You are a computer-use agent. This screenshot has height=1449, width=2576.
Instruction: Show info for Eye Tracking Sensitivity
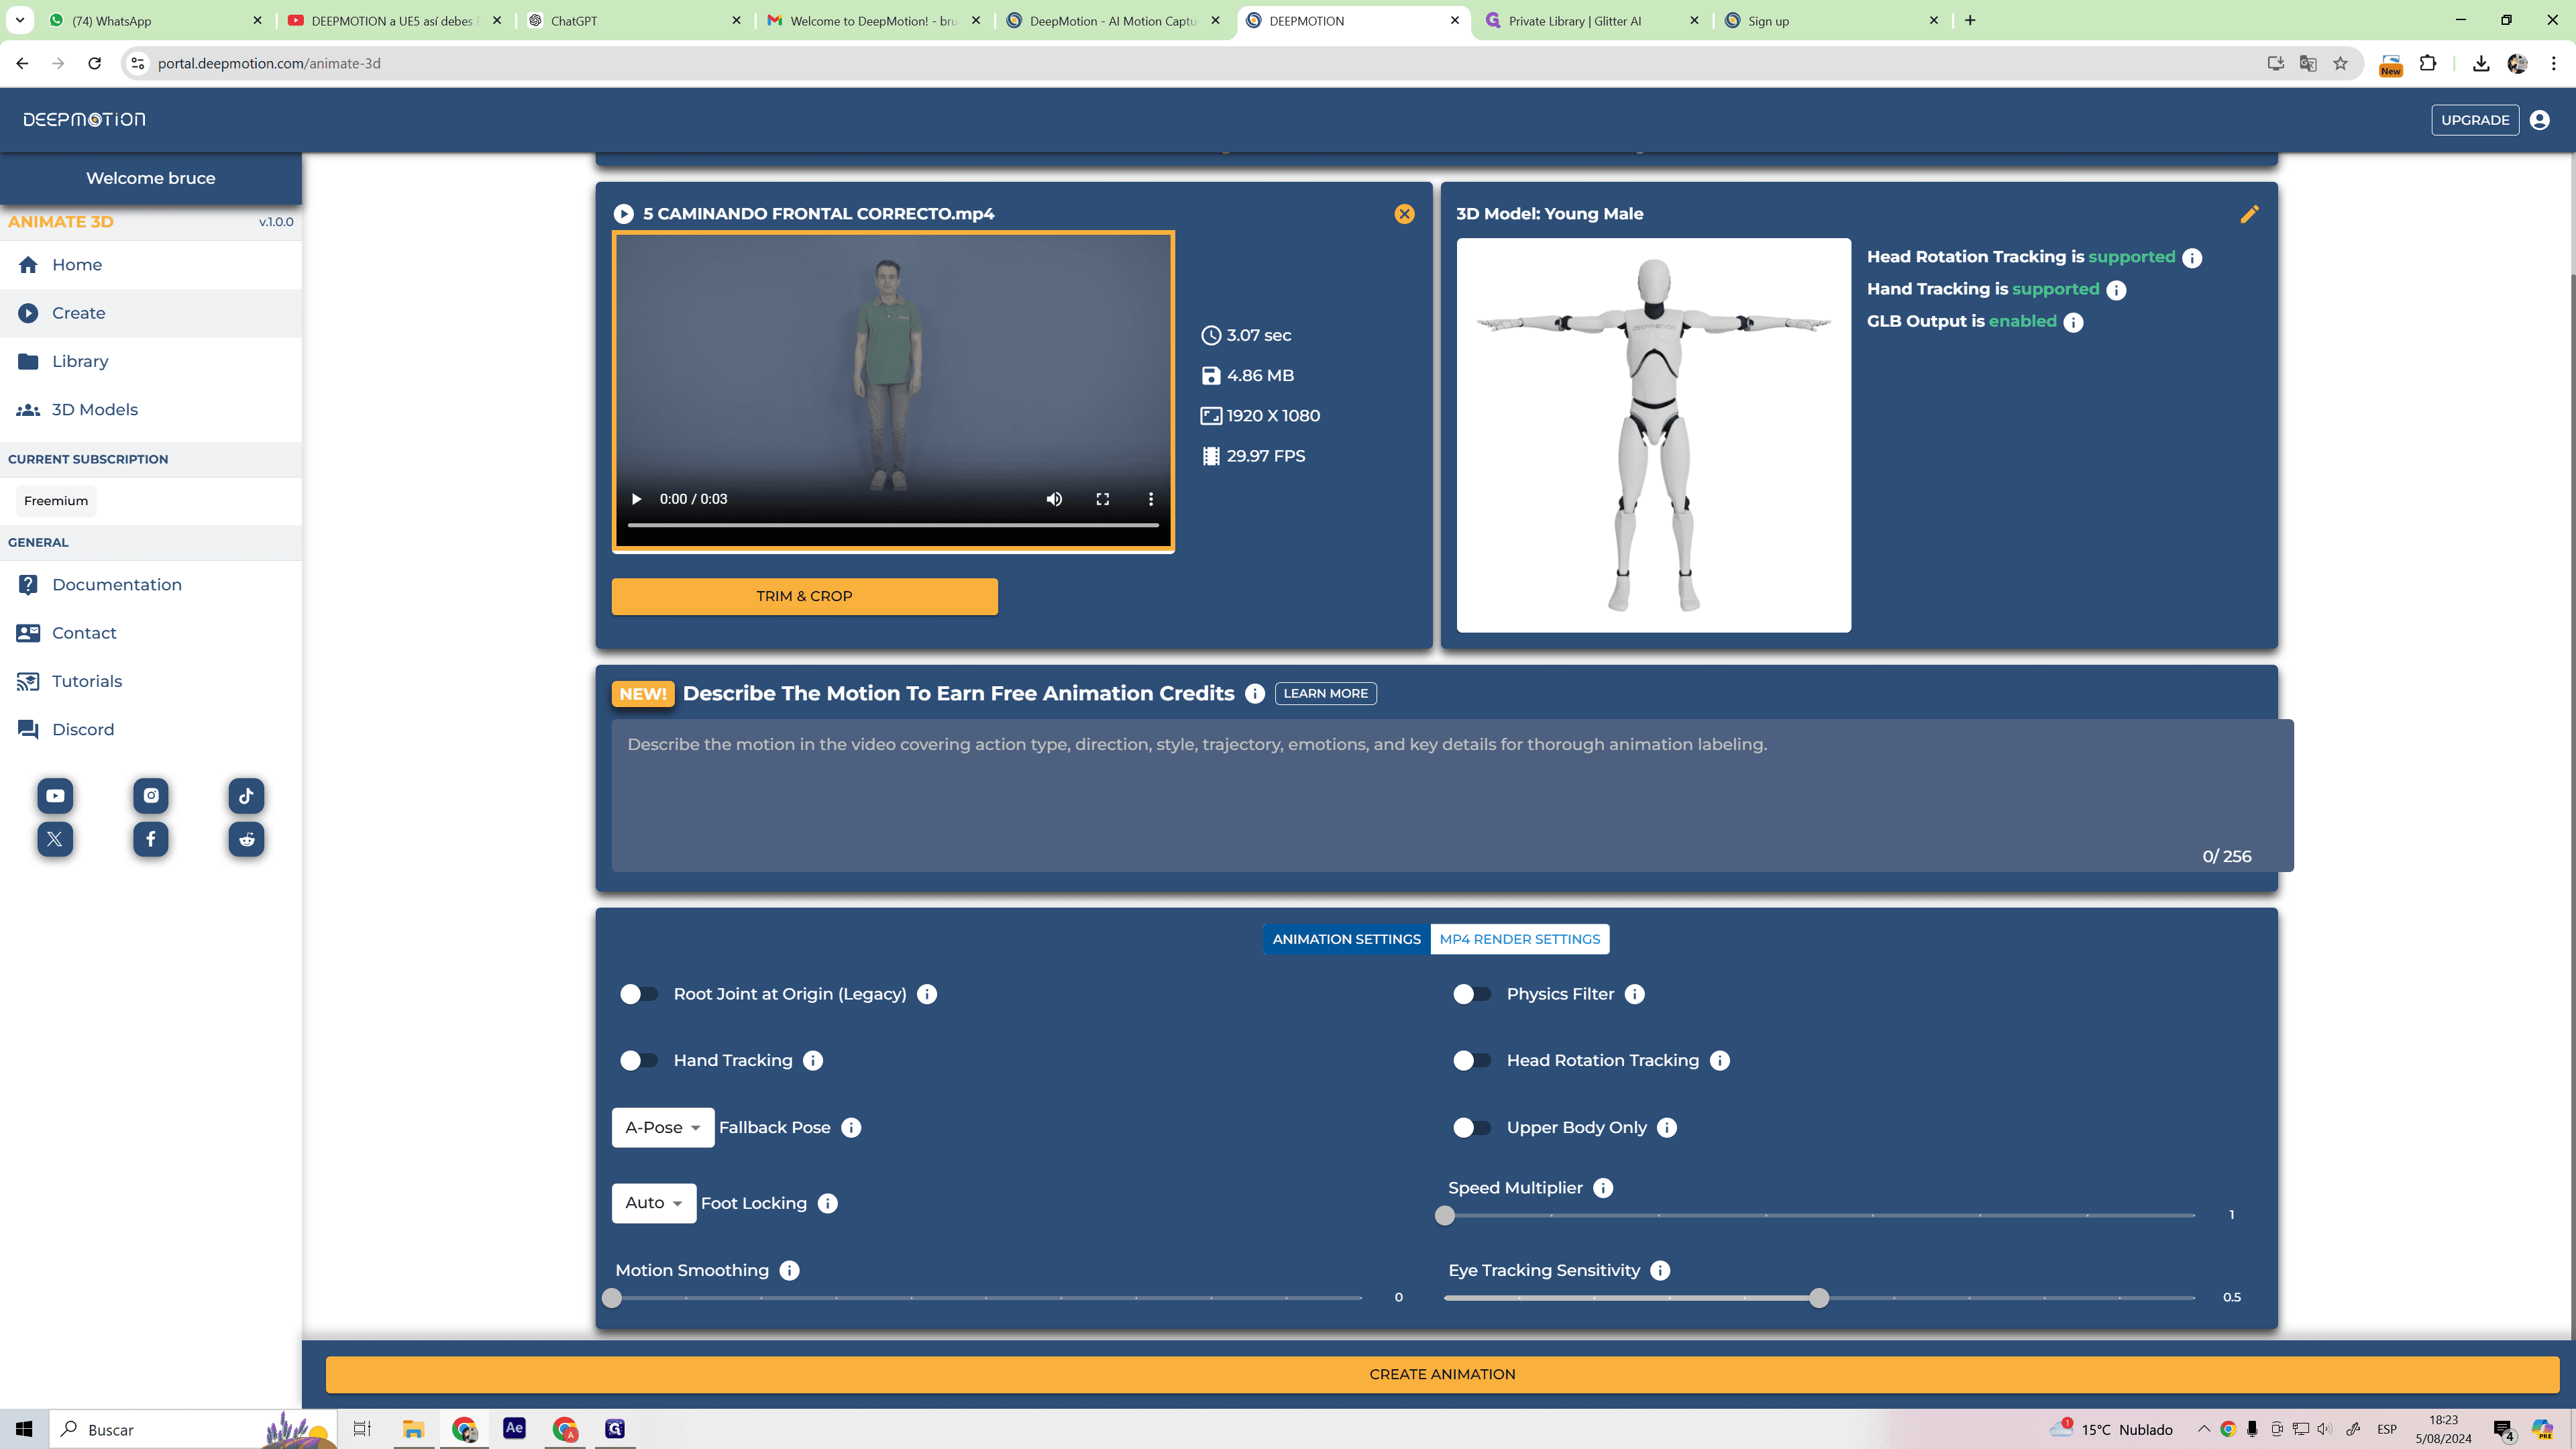[1660, 1271]
